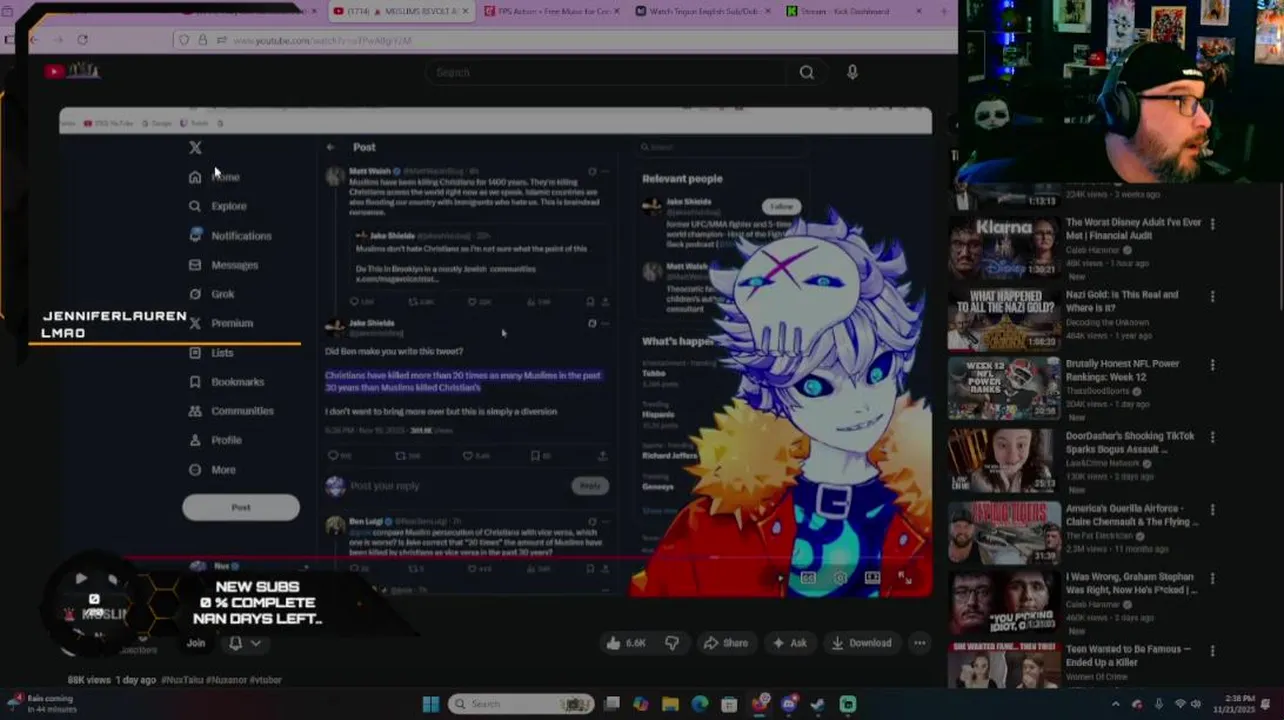Viewport: 1284px width, 720px height.
Task: Open options menu for NFL Power Rankings video
Action: coord(1212,366)
